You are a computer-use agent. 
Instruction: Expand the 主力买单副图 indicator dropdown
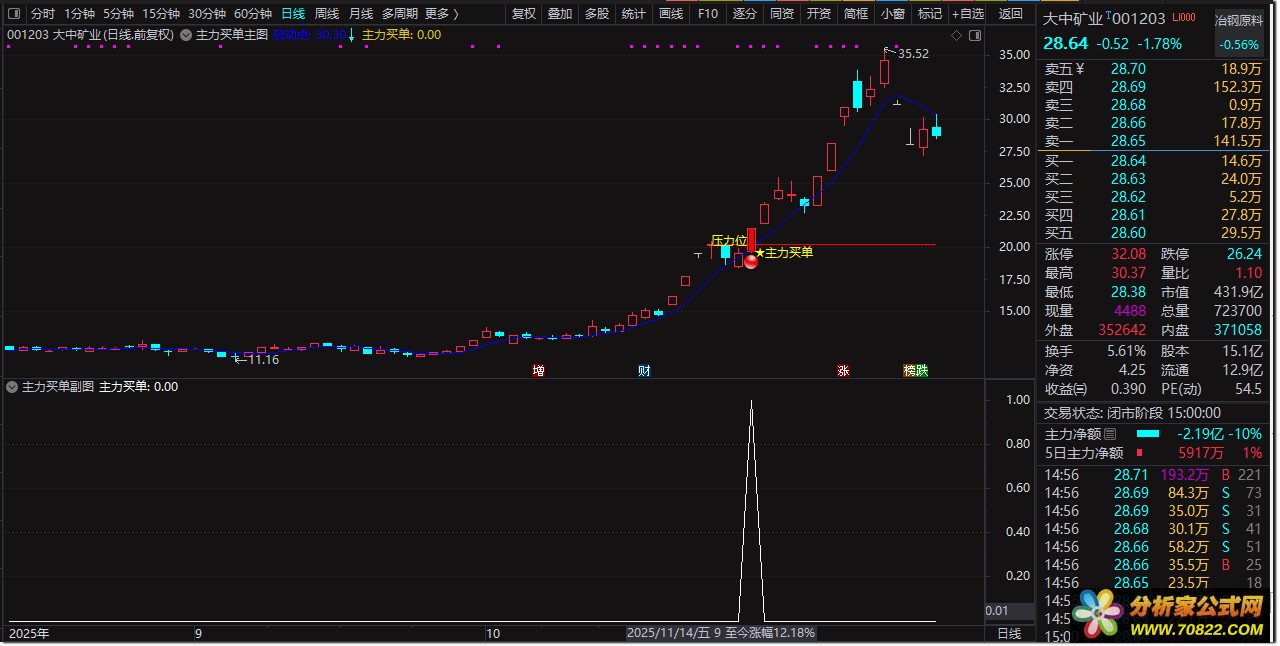(13, 386)
